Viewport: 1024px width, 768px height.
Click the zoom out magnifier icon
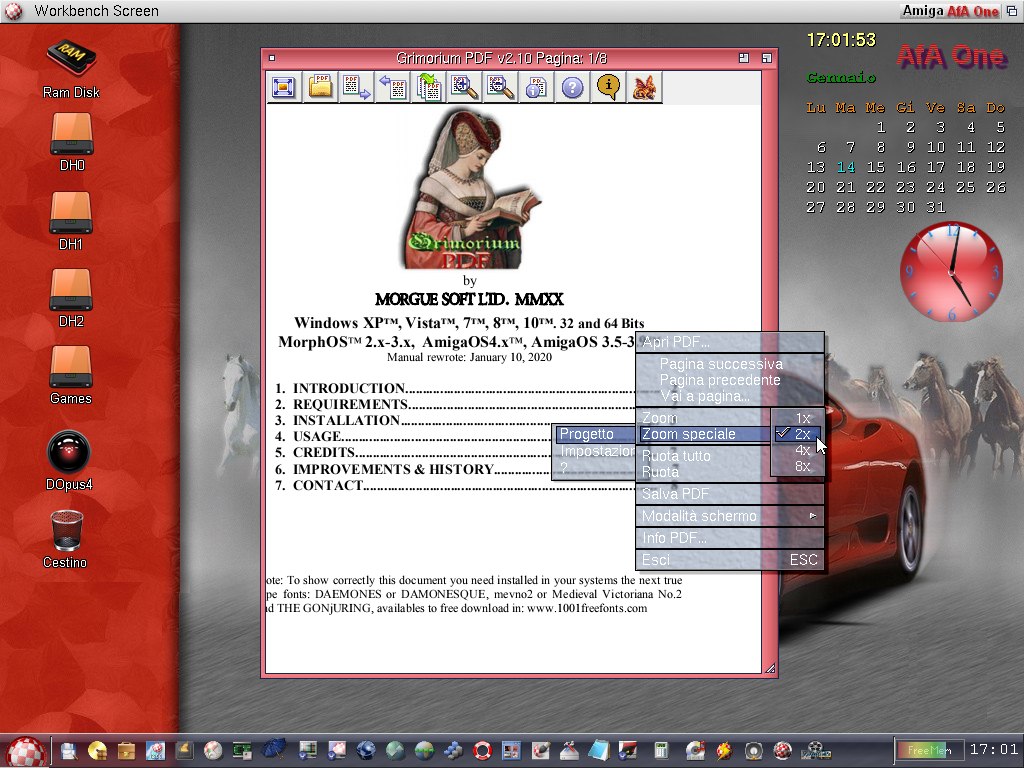pos(500,87)
